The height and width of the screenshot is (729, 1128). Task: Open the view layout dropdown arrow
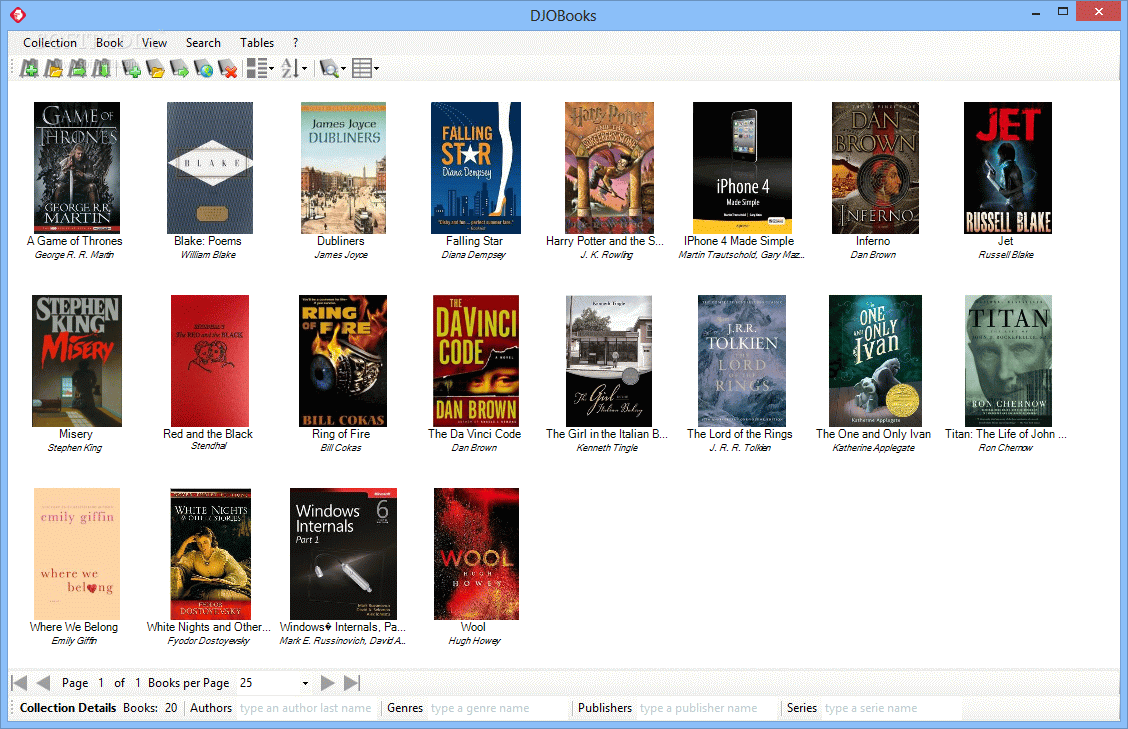tap(271, 69)
